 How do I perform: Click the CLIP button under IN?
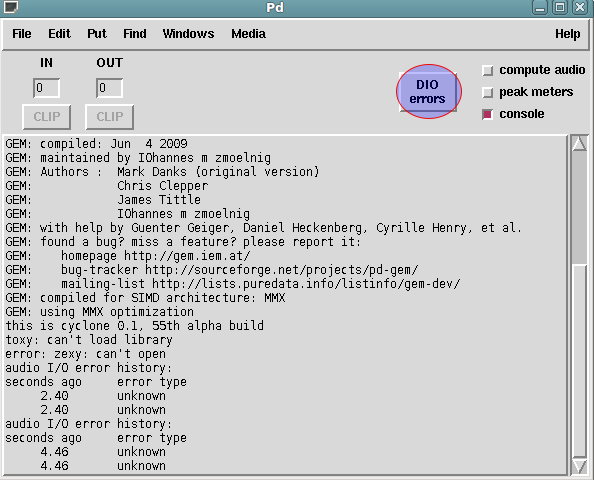click(47, 117)
